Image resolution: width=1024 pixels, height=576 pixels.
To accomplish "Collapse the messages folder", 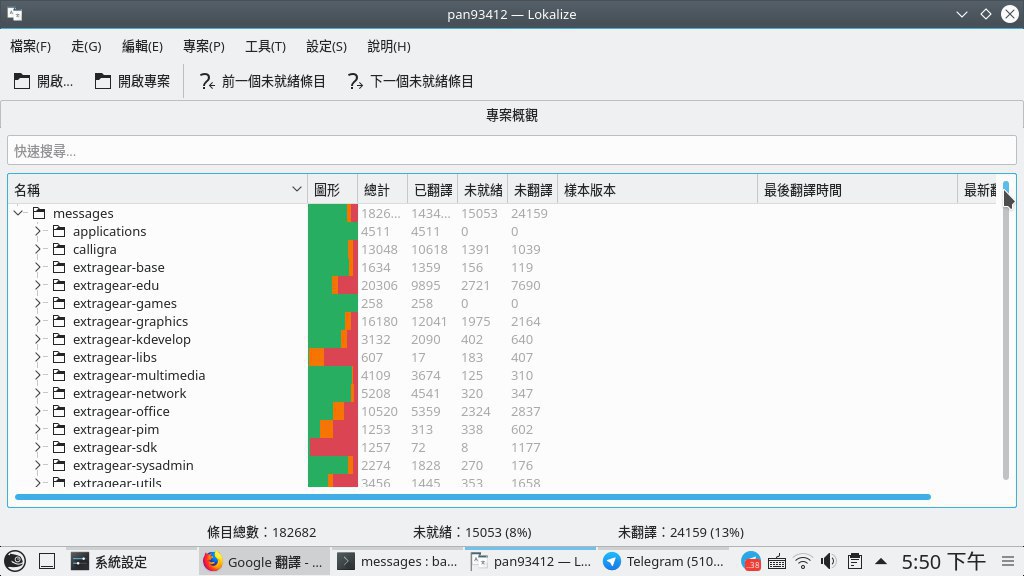I will (18, 213).
